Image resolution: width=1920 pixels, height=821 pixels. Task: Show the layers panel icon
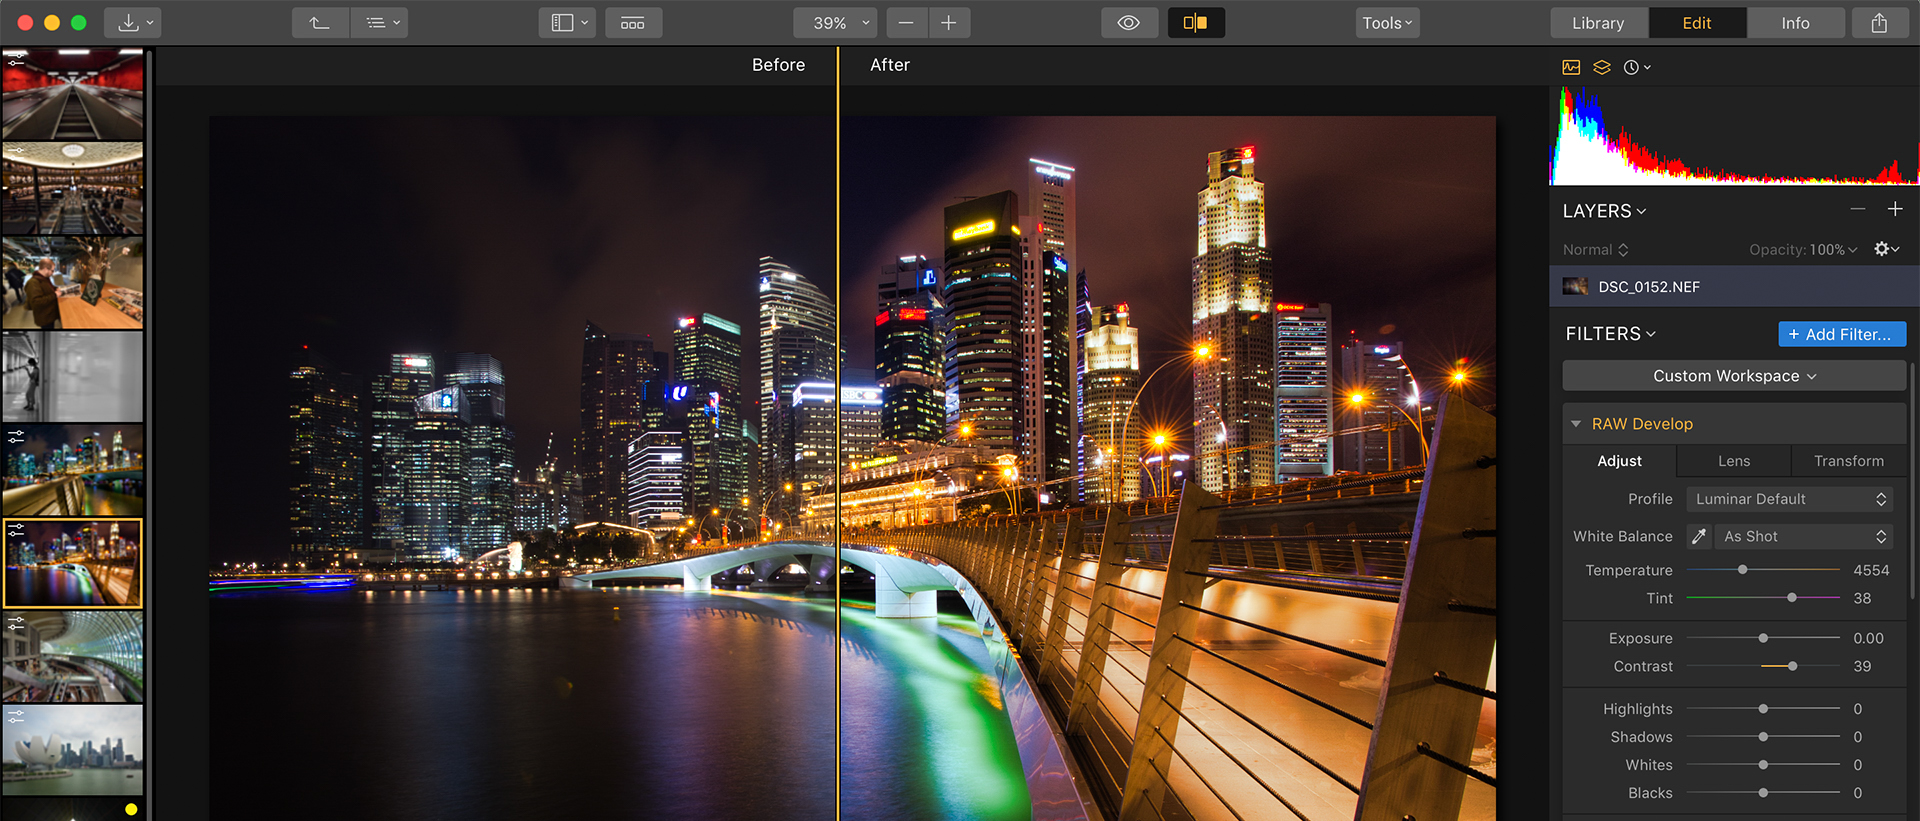click(1602, 67)
